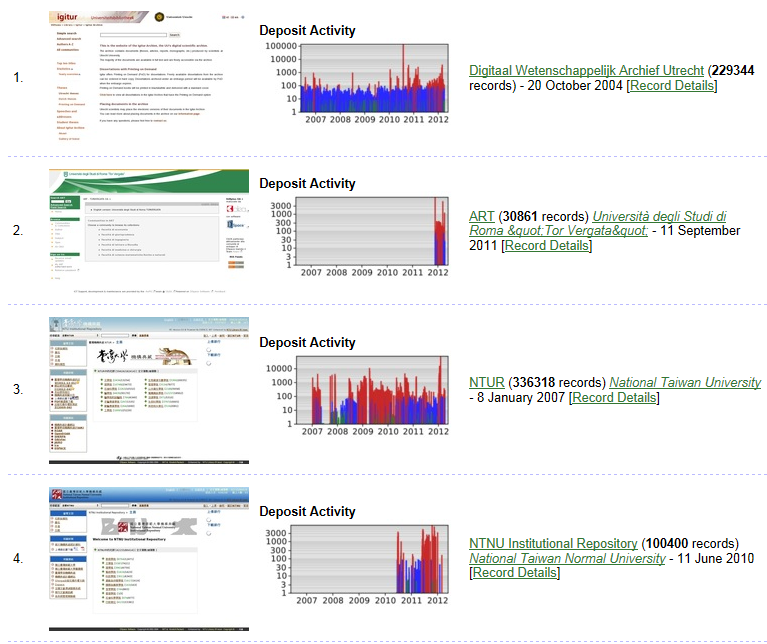Open Record Details for ART repository

[546, 245]
